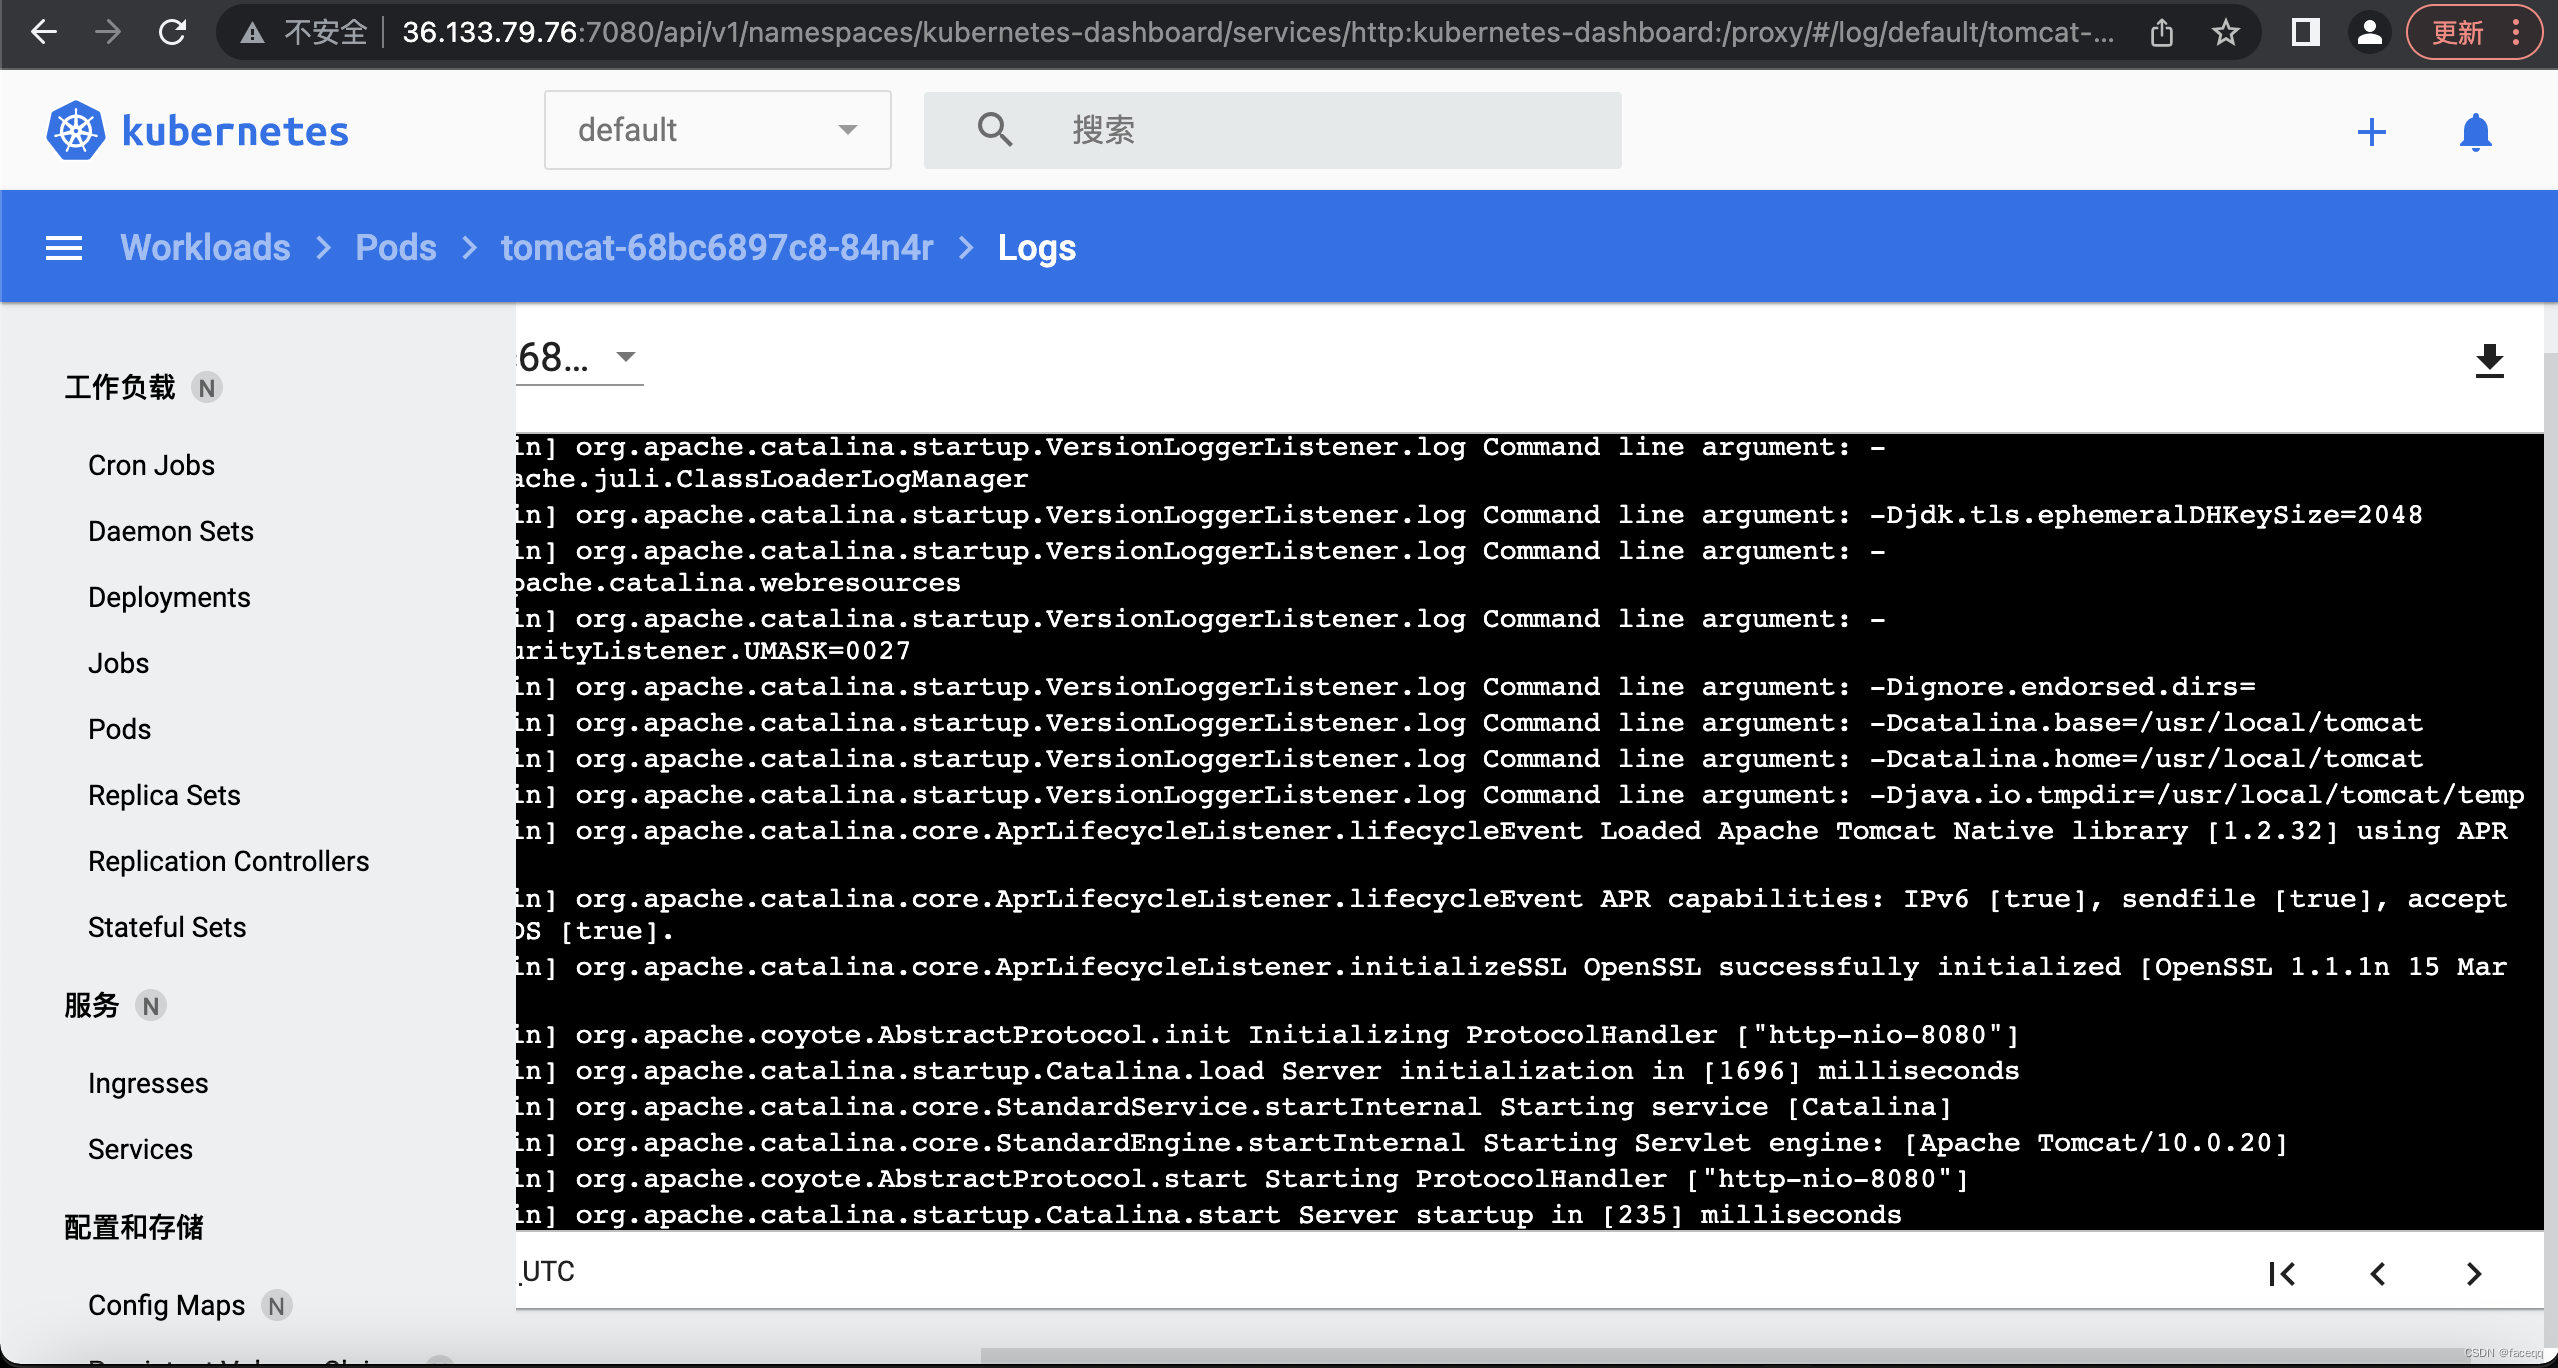2558x1368 pixels.
Task: Open the container selector dropdown 68...
Action: coord(580,357)
